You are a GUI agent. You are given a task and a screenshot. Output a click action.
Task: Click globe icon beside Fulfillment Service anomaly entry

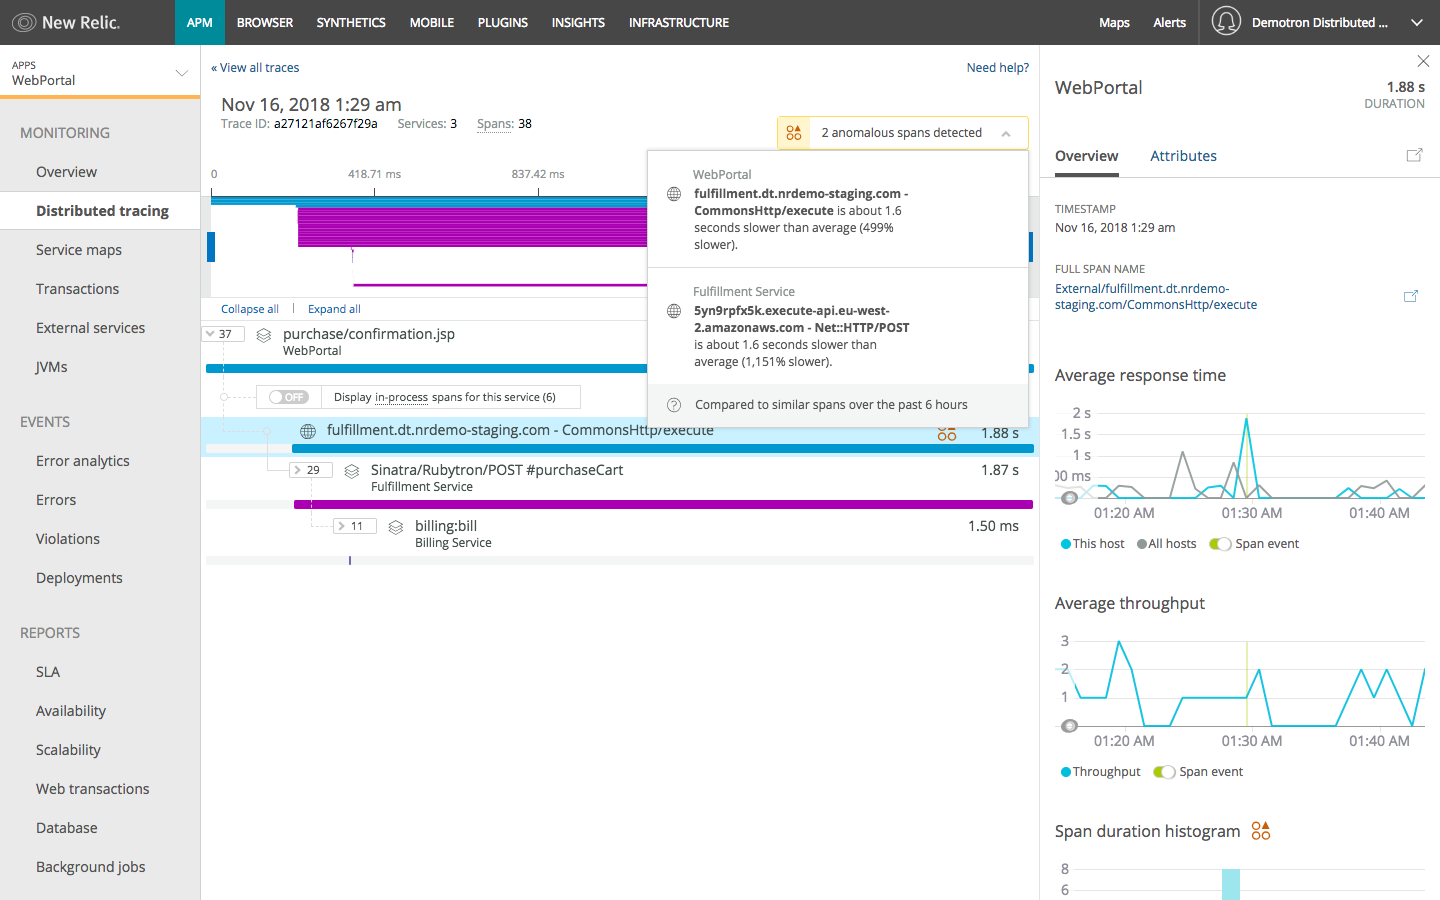(x=674, y=311)
